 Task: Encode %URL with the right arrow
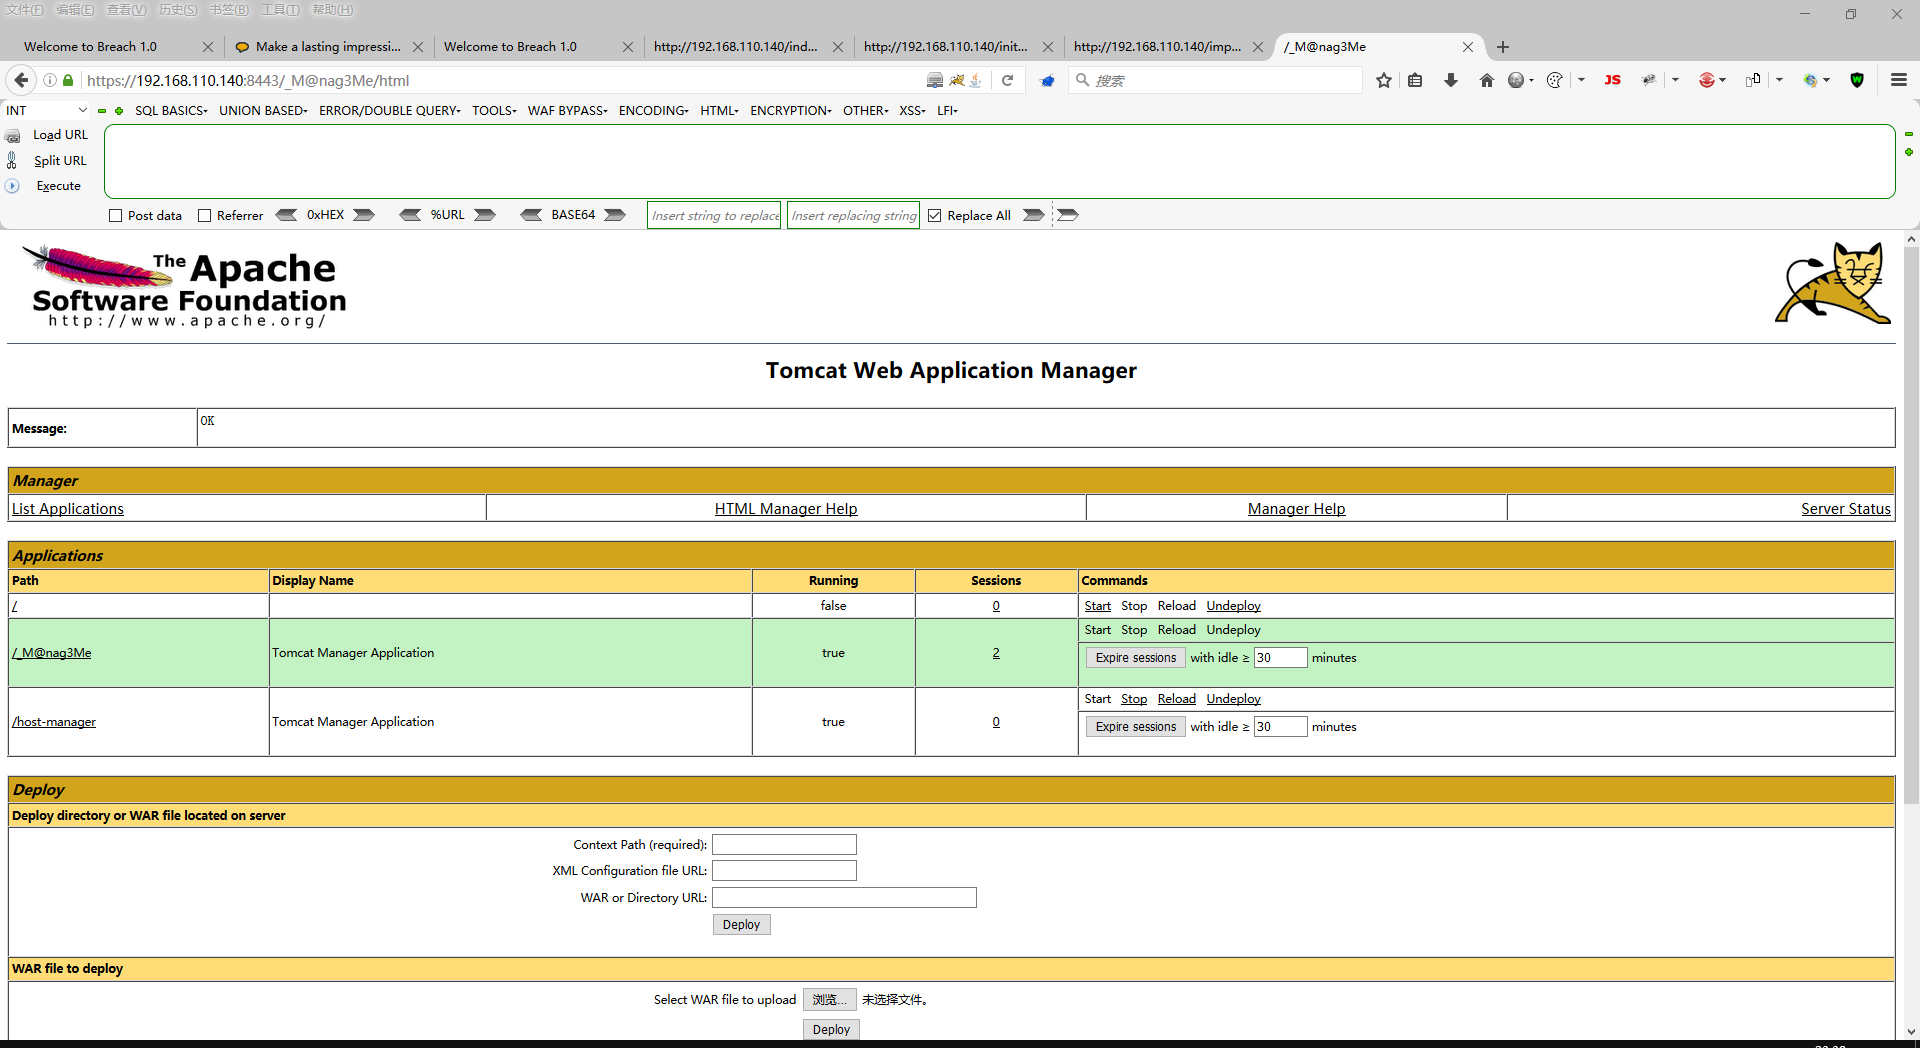pos(485,215)
